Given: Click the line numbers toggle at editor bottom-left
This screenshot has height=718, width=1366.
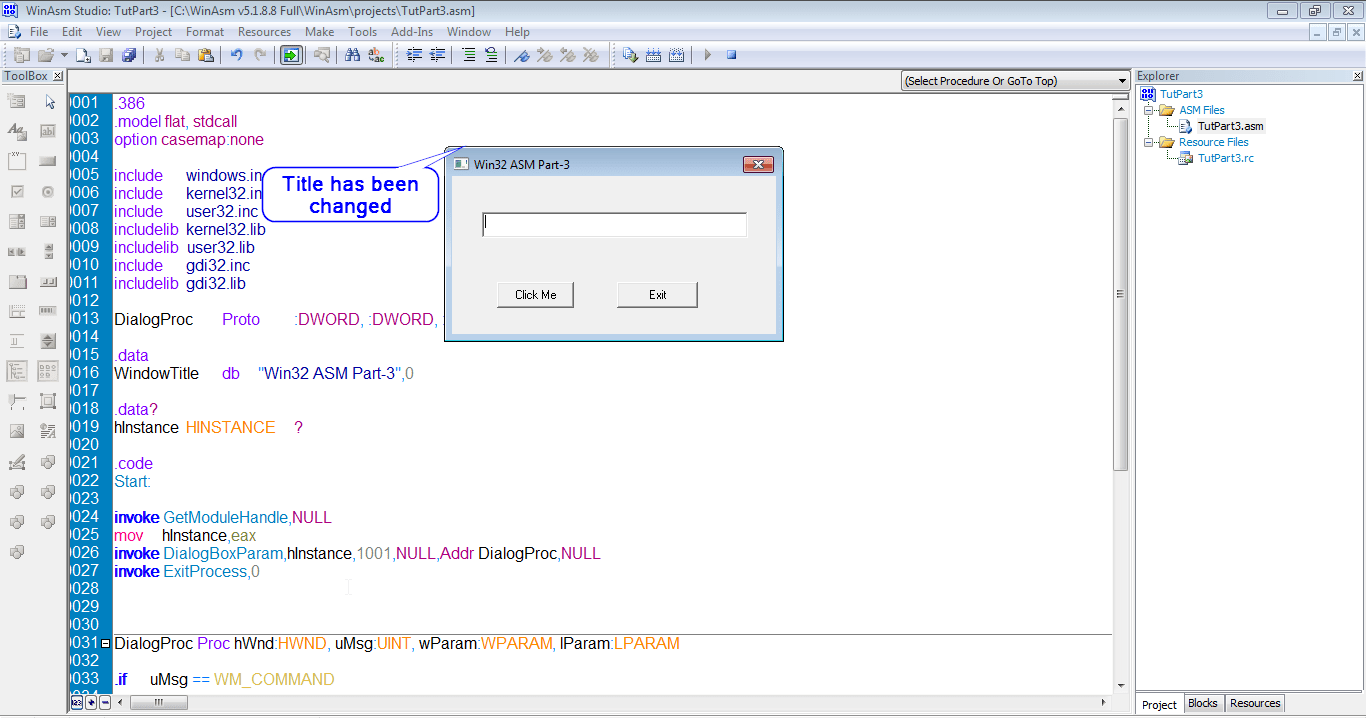Looking at the screenshot, I should pos(76,703).
